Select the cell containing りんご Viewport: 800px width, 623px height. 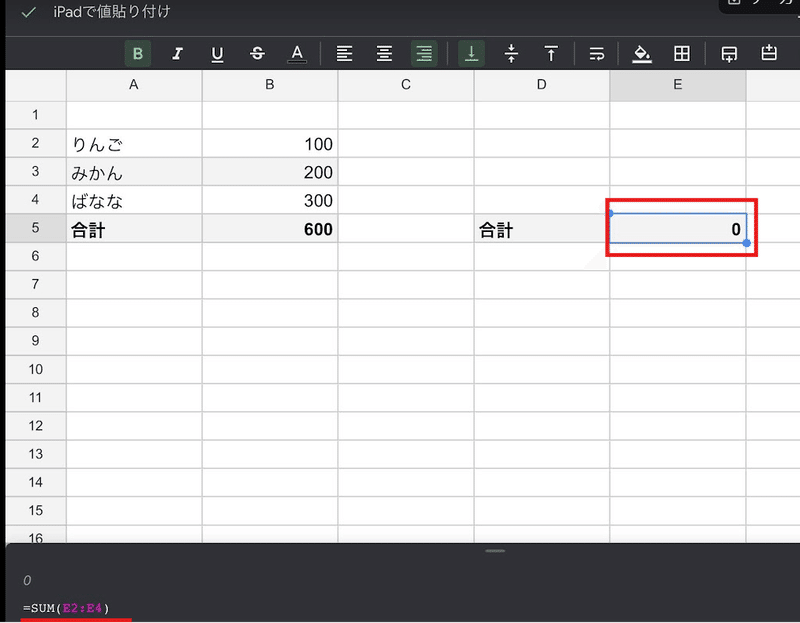(134, 143)
